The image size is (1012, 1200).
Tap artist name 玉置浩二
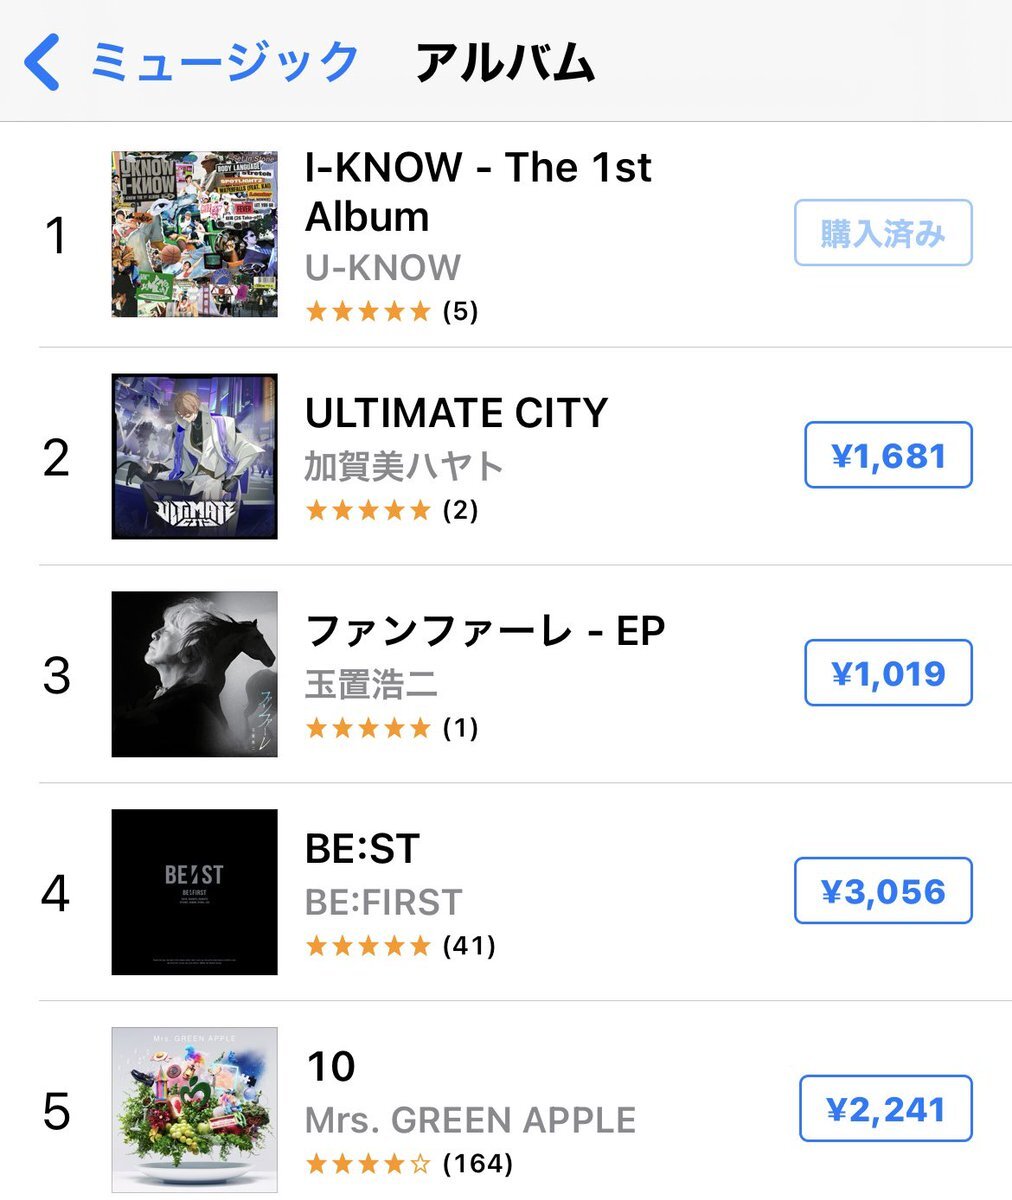(x=371, y=684)
